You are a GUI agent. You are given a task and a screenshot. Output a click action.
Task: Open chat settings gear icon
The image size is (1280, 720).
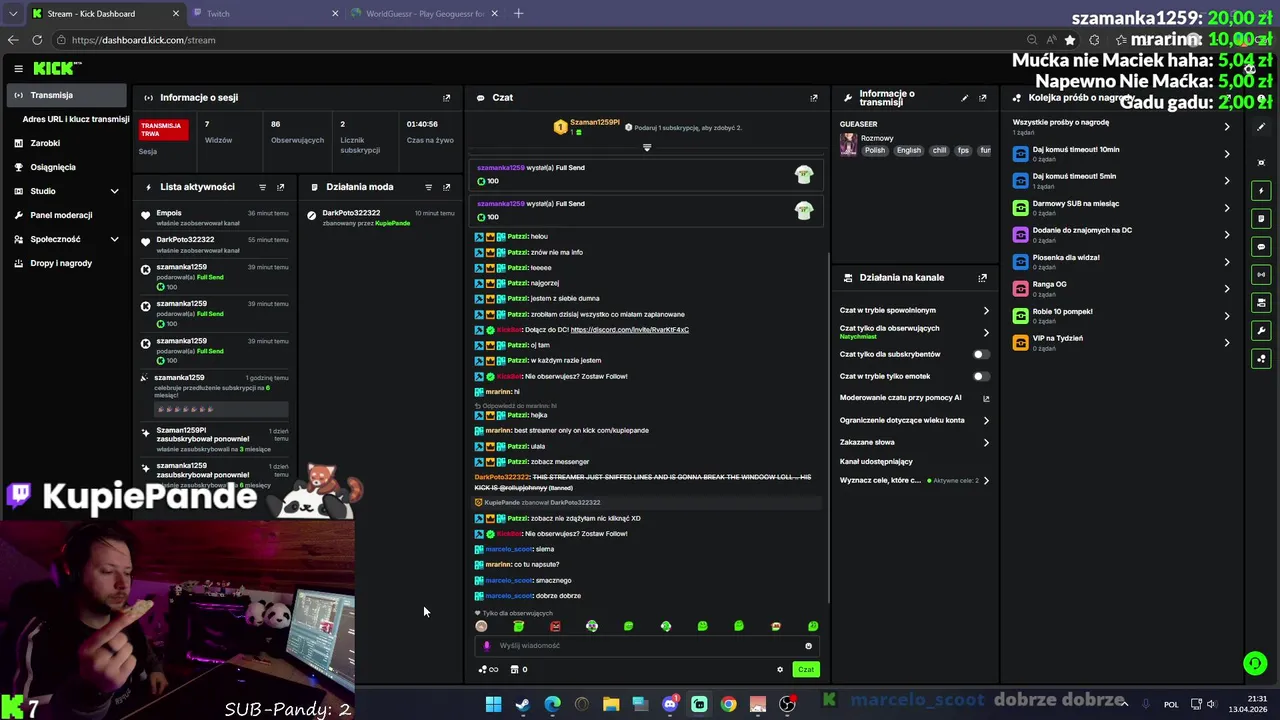pos(780,670)
